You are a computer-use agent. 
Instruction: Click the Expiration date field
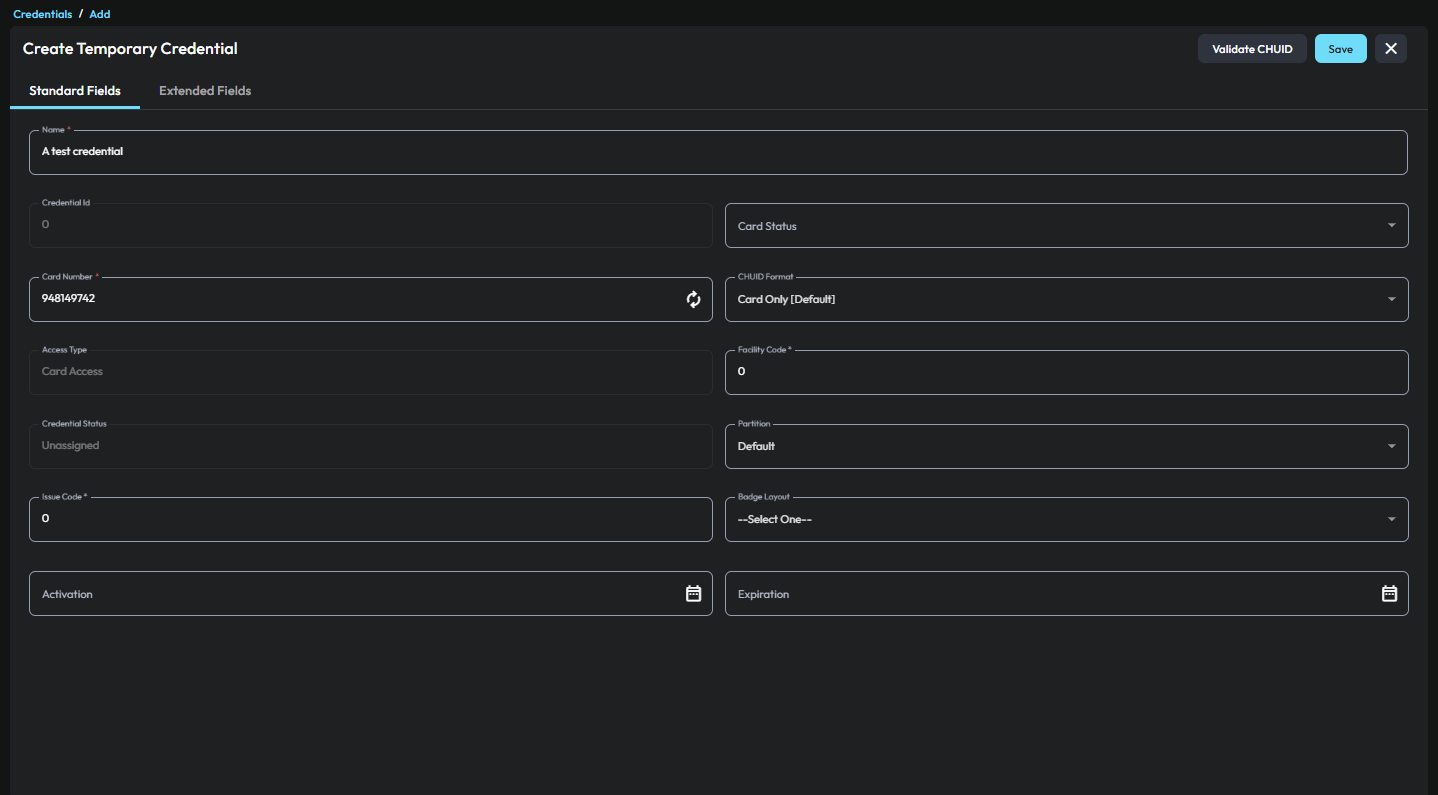point(1045,593)
